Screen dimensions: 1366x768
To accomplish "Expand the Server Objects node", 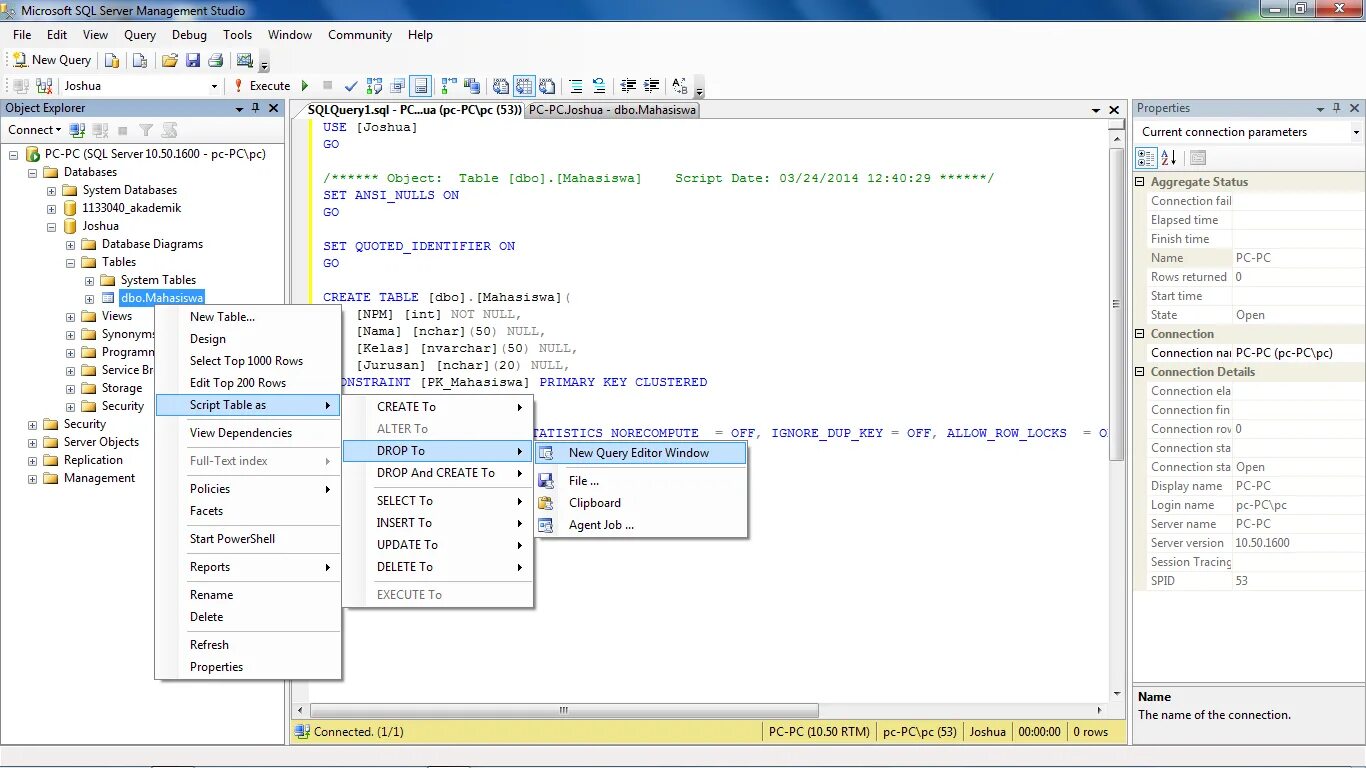I will (x=33, y=442).
